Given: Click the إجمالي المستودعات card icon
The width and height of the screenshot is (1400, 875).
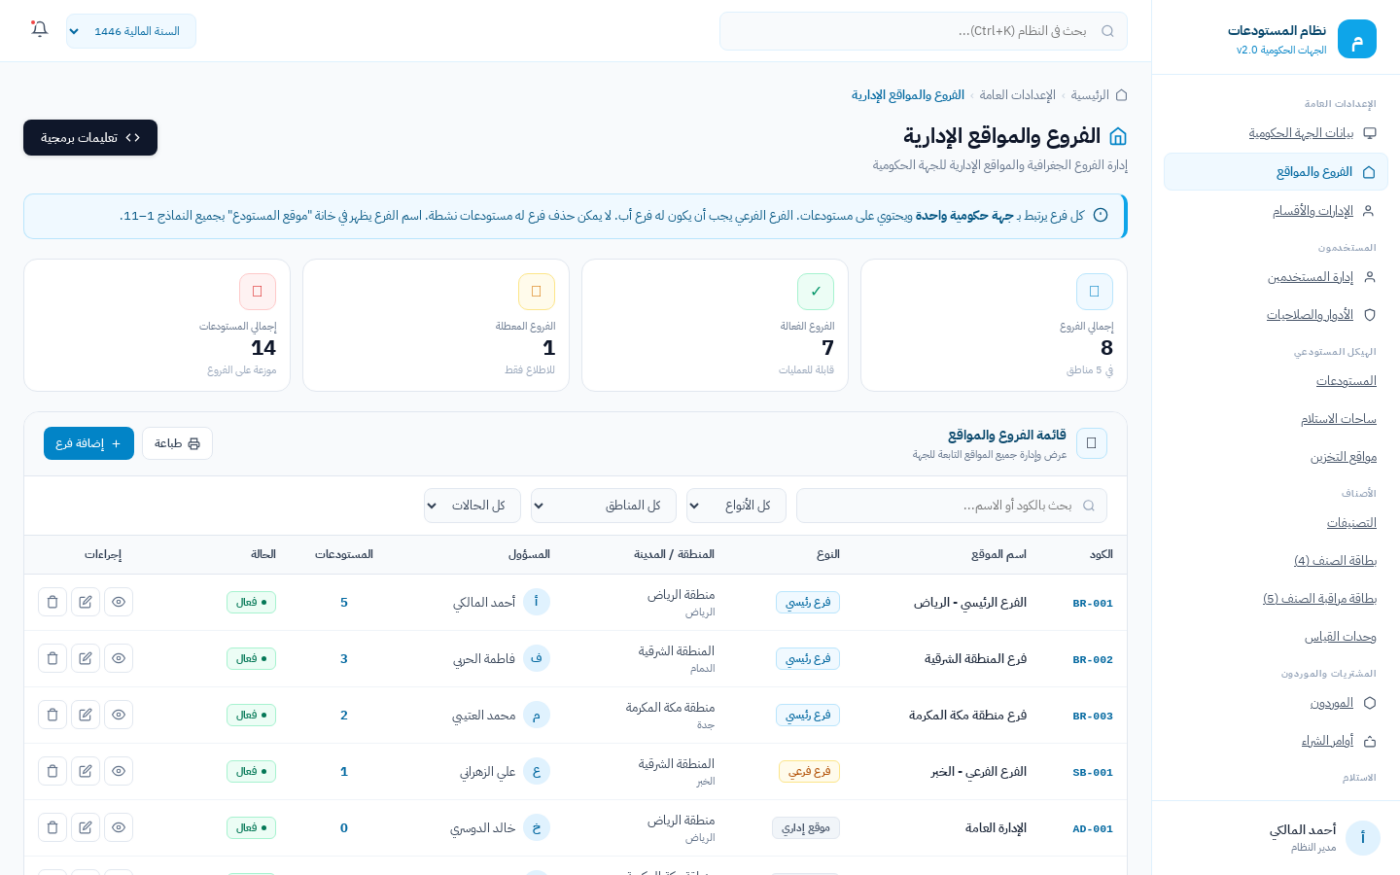Looking at the screenshot, I should click(x=257, y=291).
